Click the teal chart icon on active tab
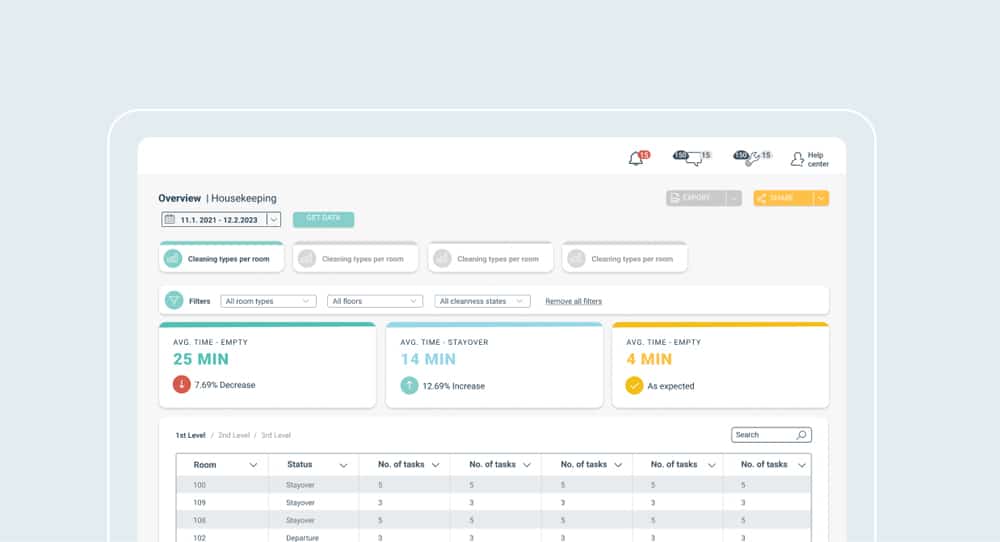Viewport: 1000px width, 542px height. (173, 258)
